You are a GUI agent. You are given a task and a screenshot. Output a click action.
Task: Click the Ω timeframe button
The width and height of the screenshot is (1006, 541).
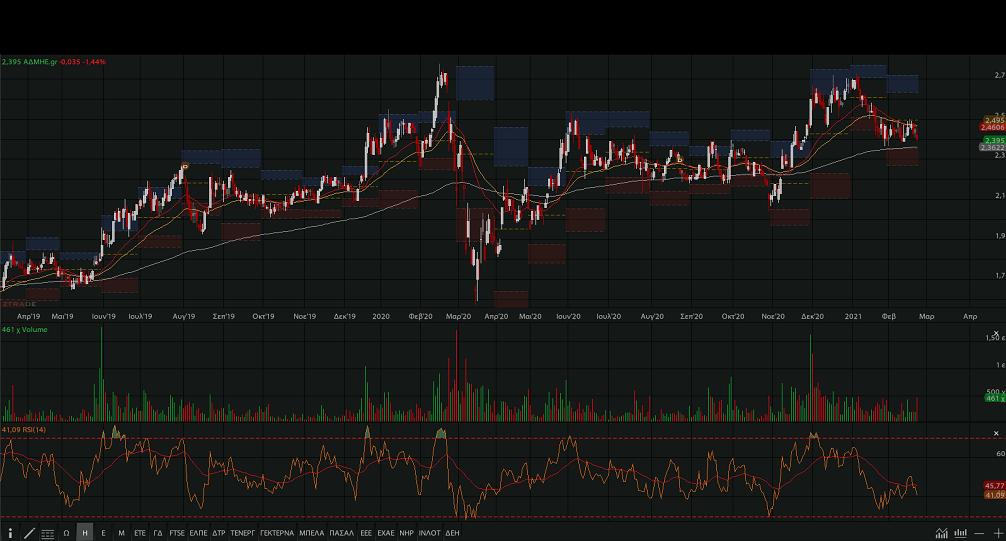66,533
